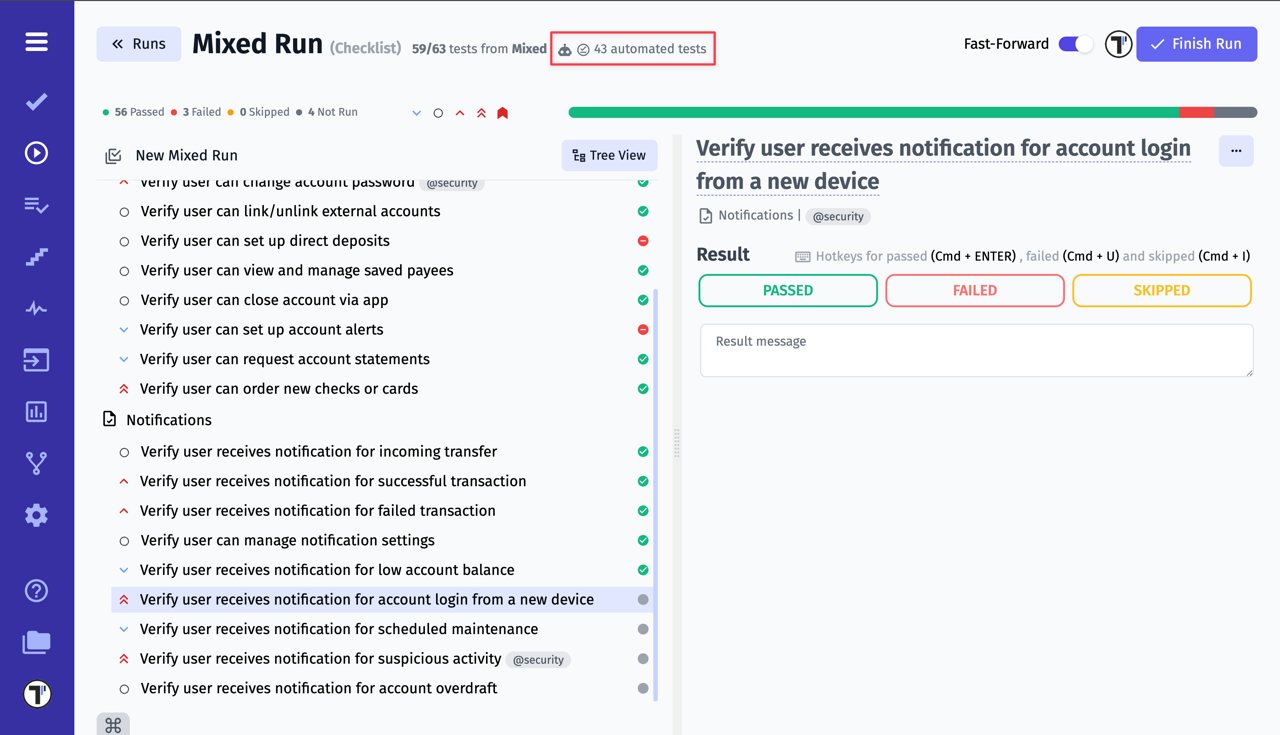Click the red bookmark filter above the test list
Screen dimensions: 1280x735
502,112
